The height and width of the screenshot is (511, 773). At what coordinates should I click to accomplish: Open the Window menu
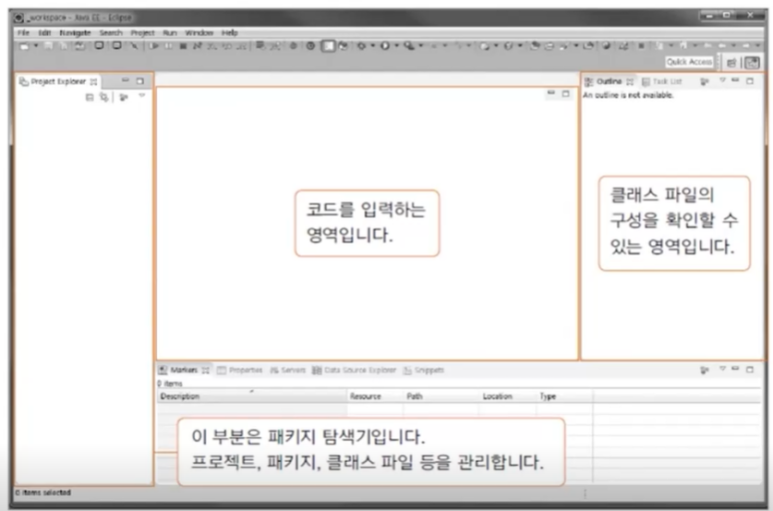(199, 33)
